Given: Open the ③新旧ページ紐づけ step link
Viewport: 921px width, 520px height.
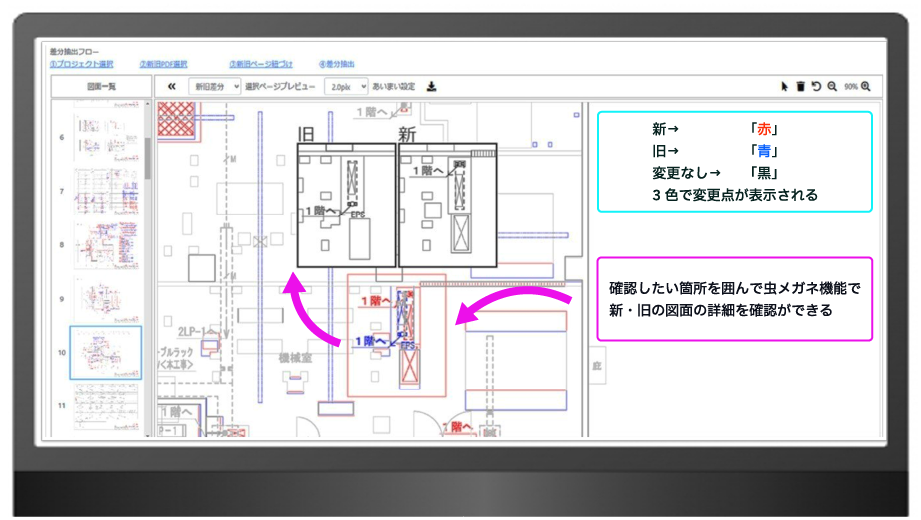Looking at the screenshot, I should [x=261, y=64].
